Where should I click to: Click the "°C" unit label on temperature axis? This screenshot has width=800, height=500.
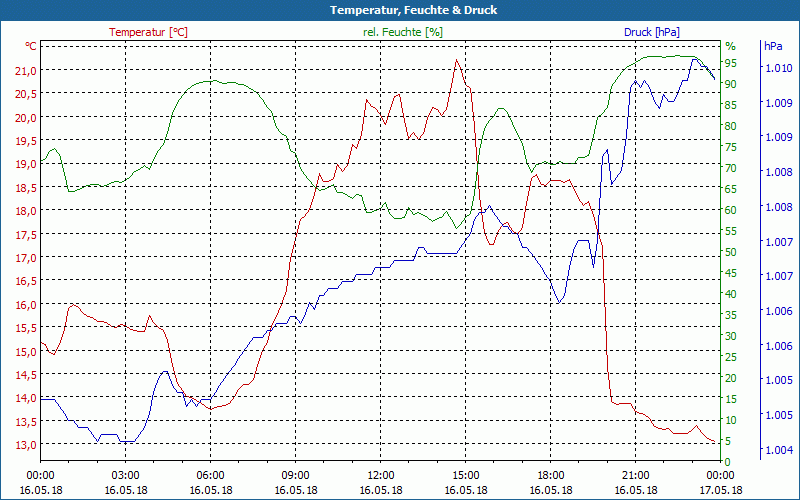click(x=31, y=46)
